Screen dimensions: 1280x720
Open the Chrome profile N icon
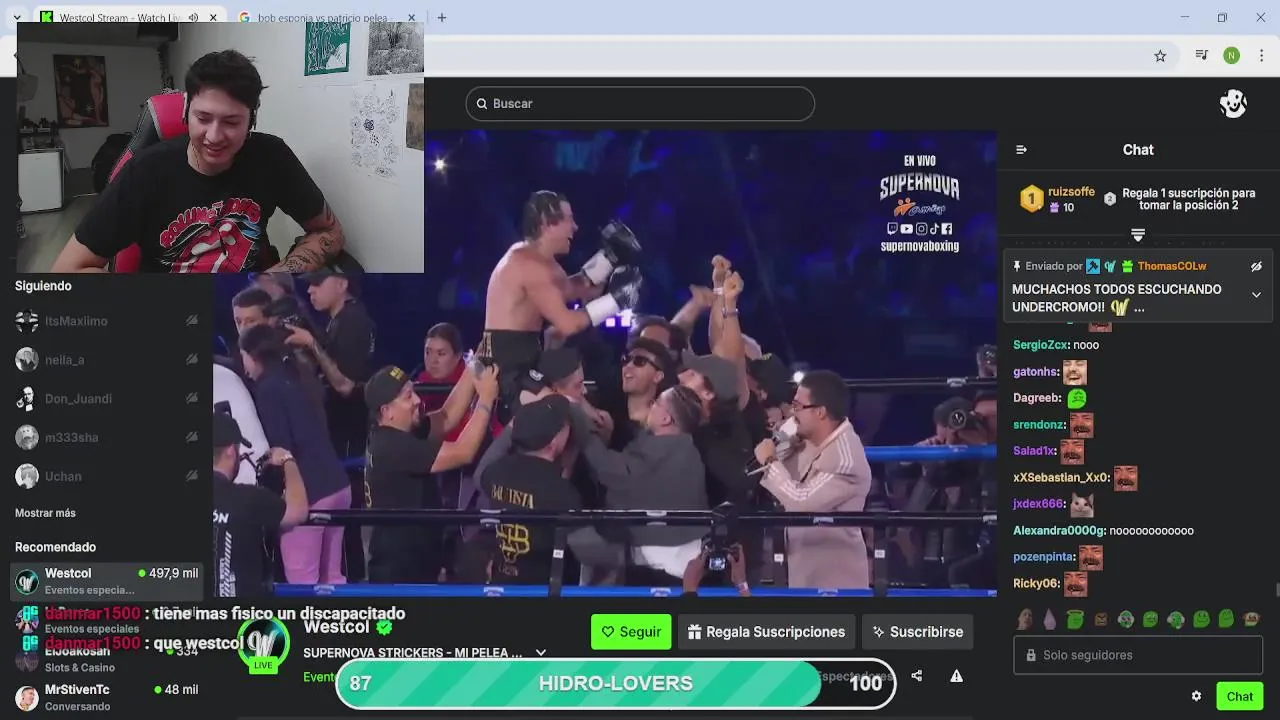pos(1231,56)
